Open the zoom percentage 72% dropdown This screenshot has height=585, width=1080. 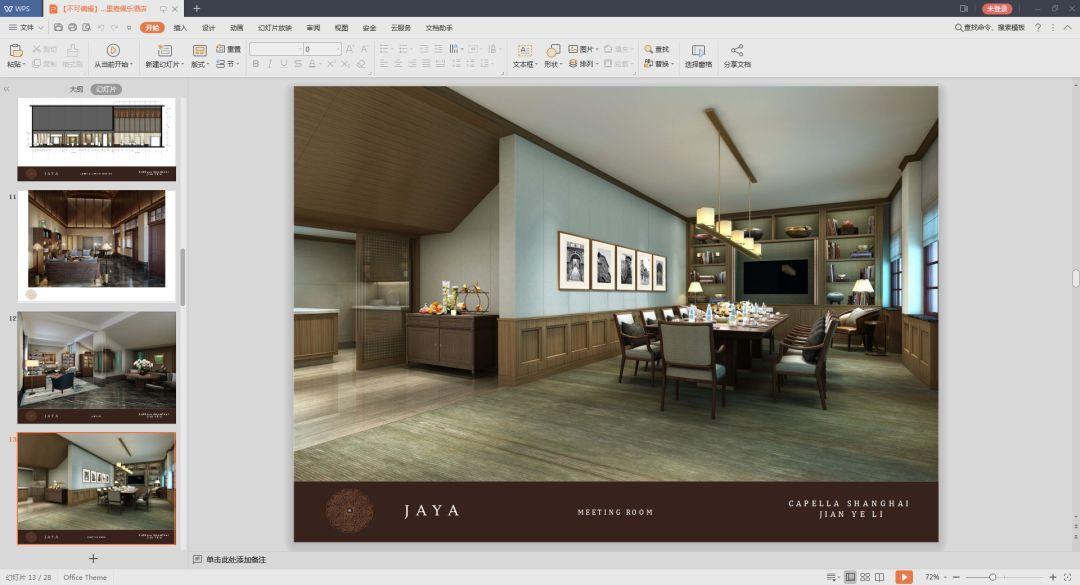tap(935, 577)
